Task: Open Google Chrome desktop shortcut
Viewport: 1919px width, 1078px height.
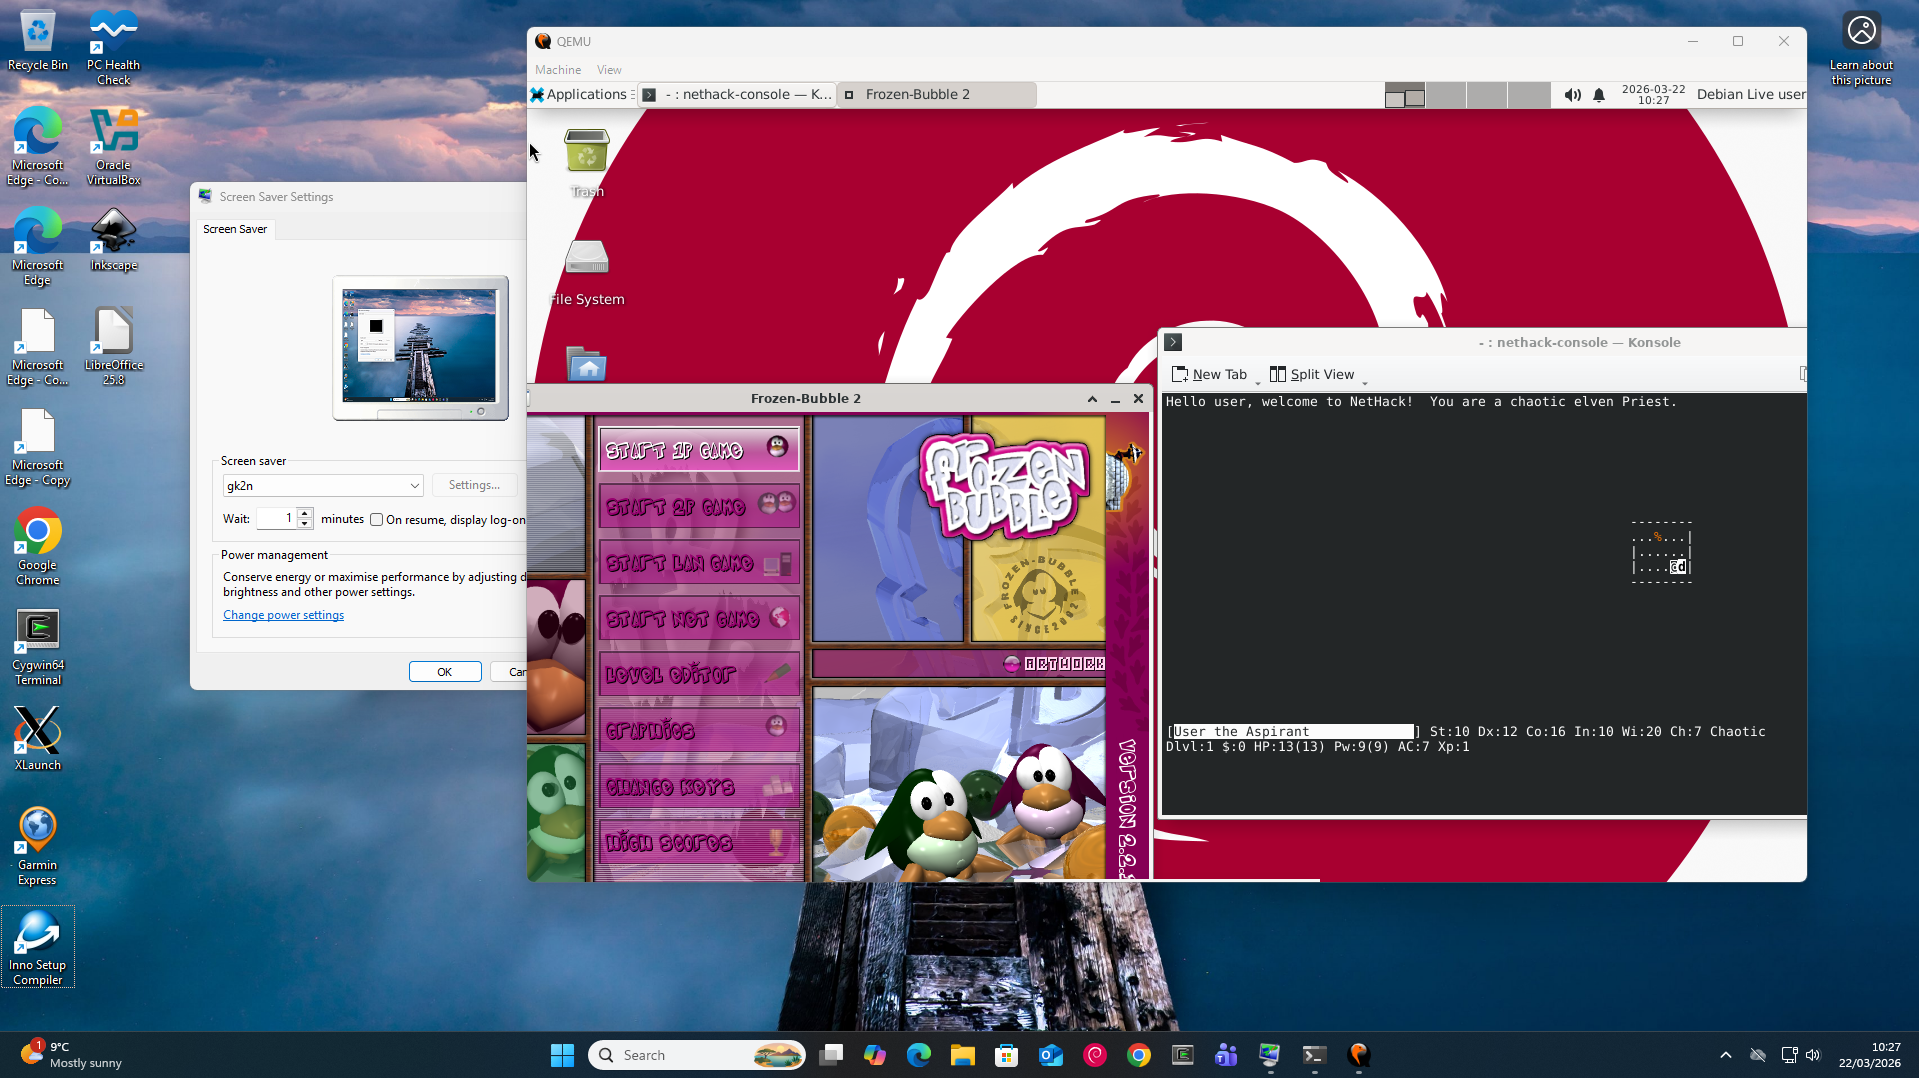Action: point(38,548)
